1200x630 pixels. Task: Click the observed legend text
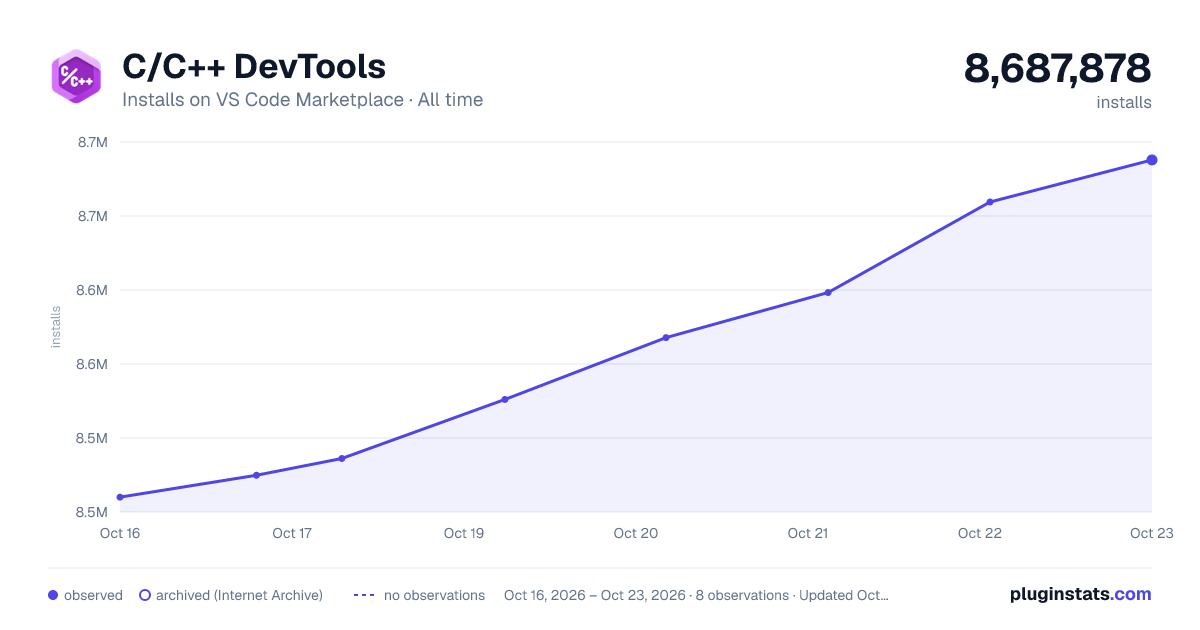[x=93, y=595]
